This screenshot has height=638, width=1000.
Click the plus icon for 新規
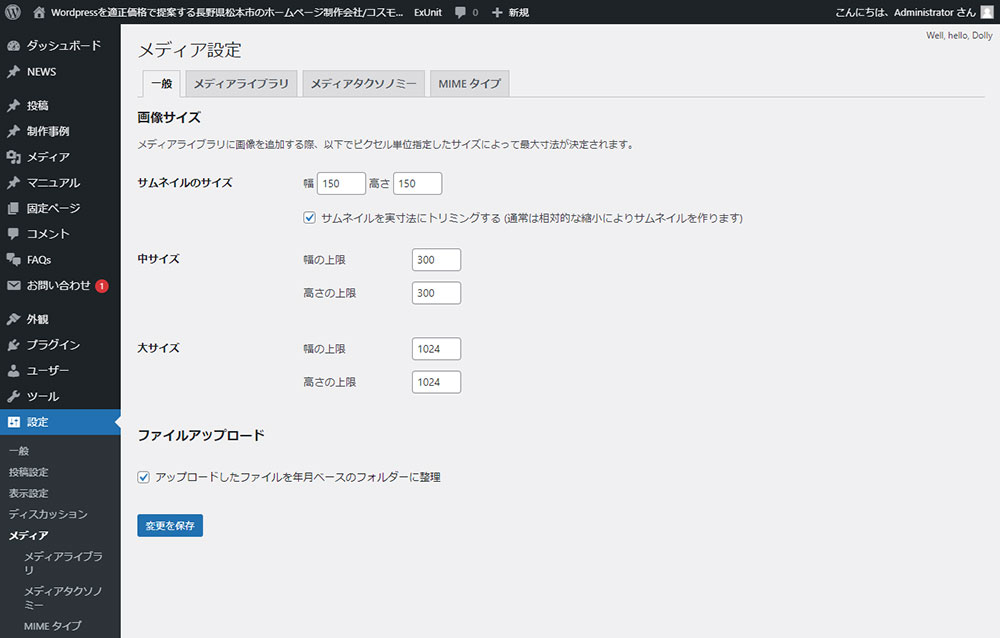[497, 12]
